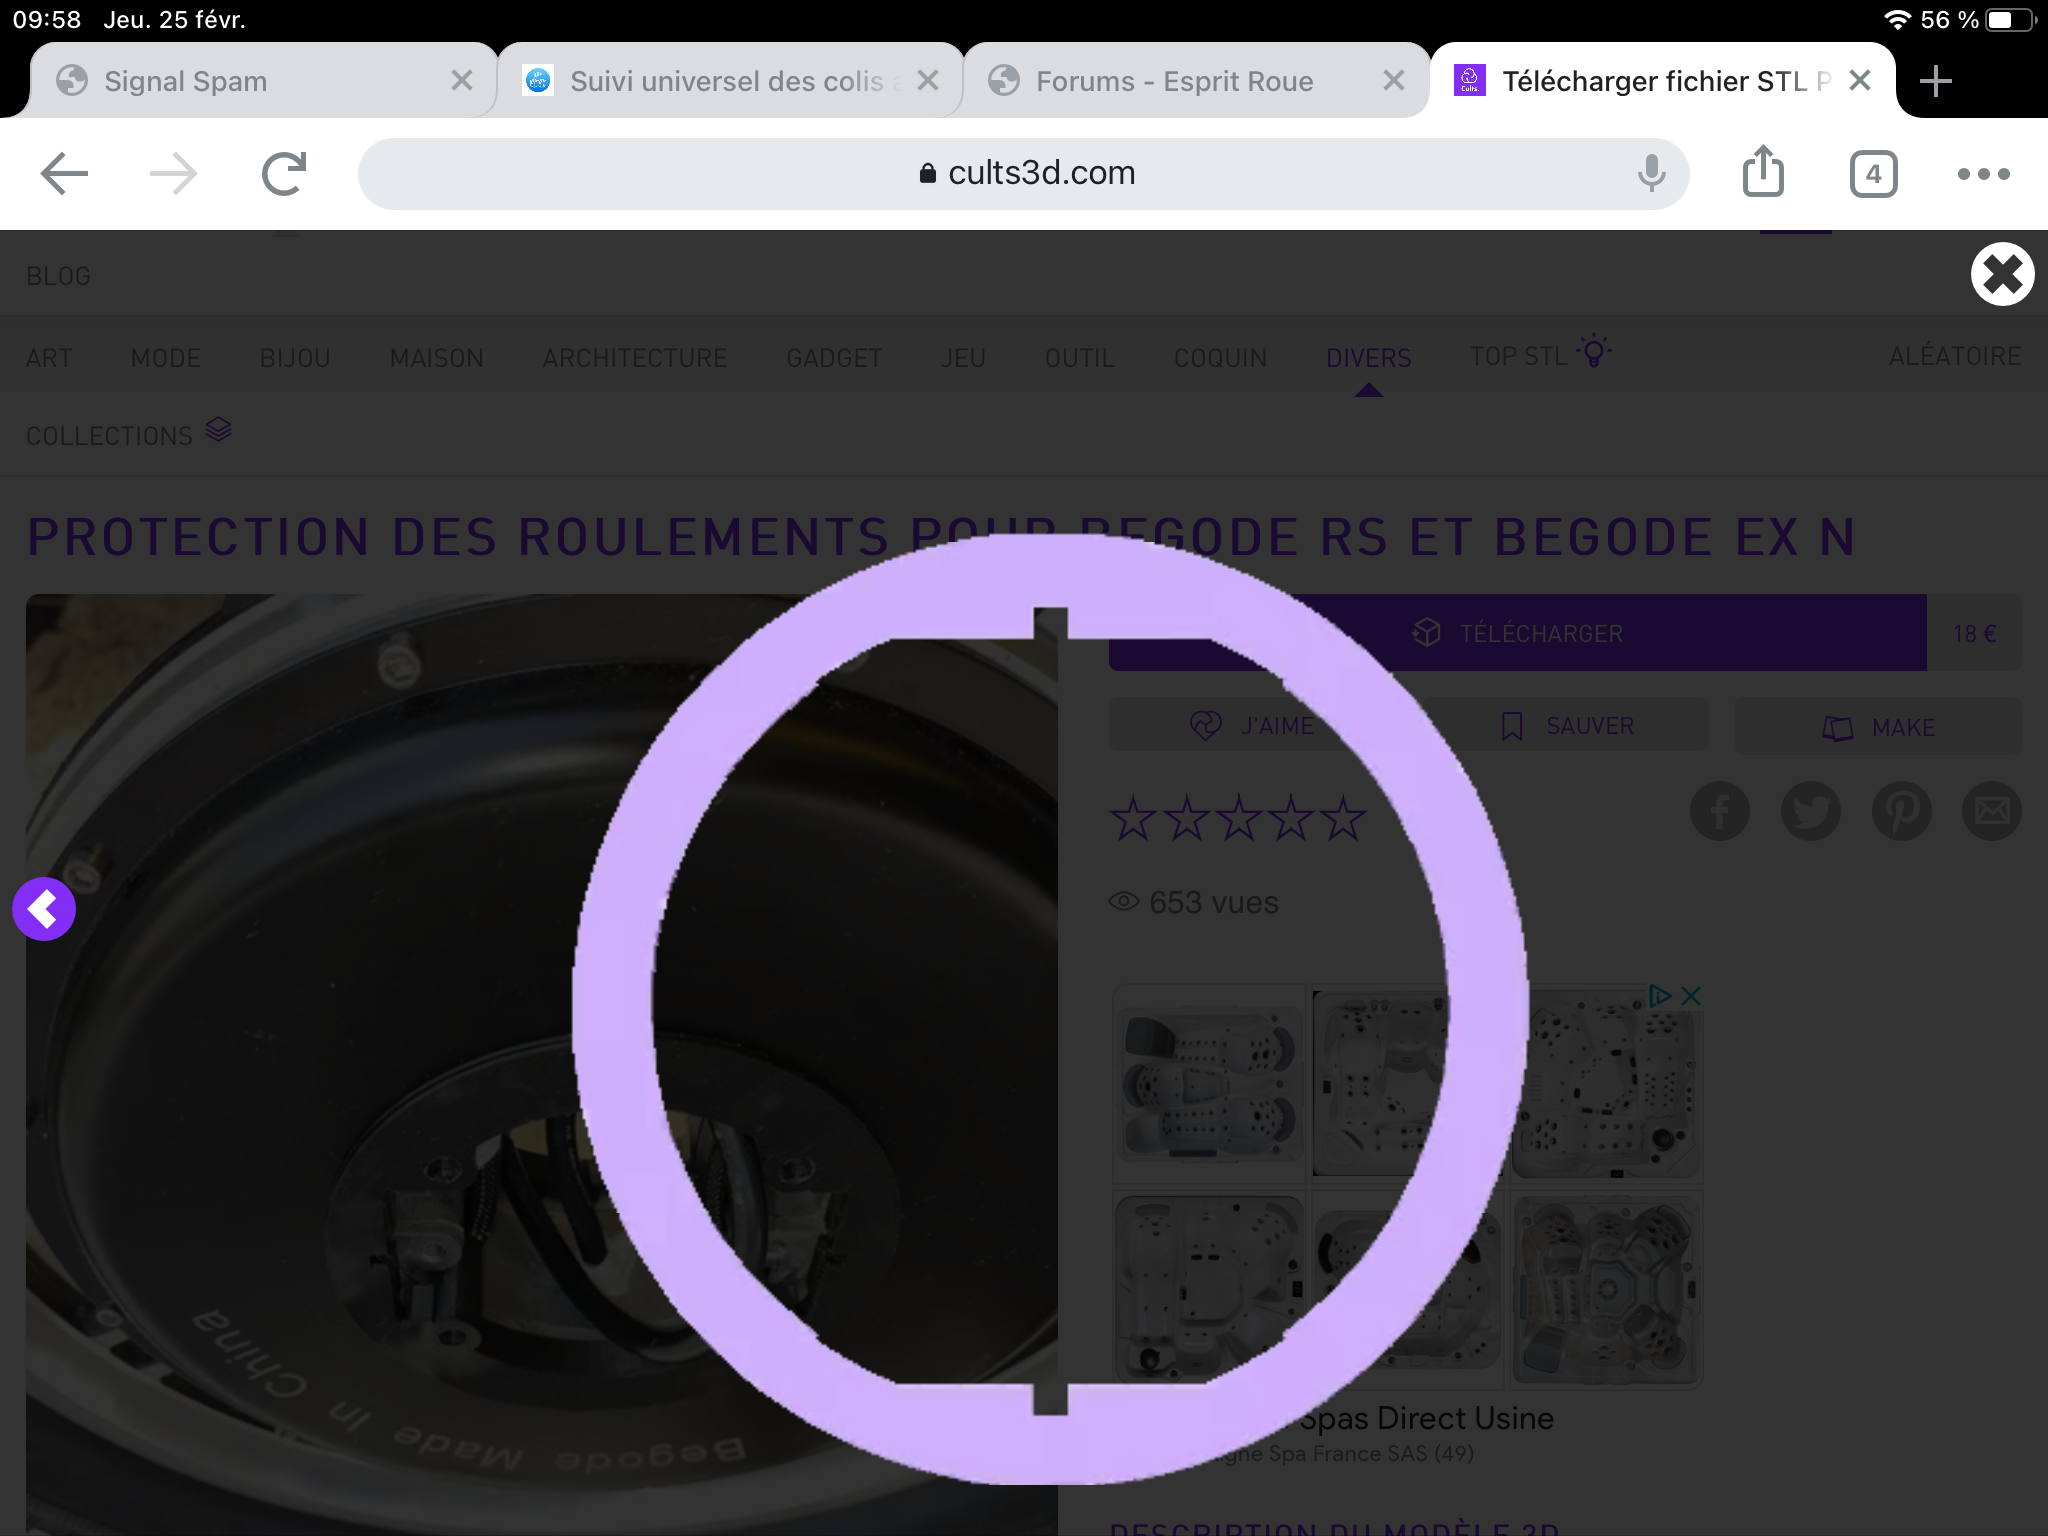Share on Facebook icon
Image resolution: width=2048 pixels, height=1536 pixels.
[1720, 811]
